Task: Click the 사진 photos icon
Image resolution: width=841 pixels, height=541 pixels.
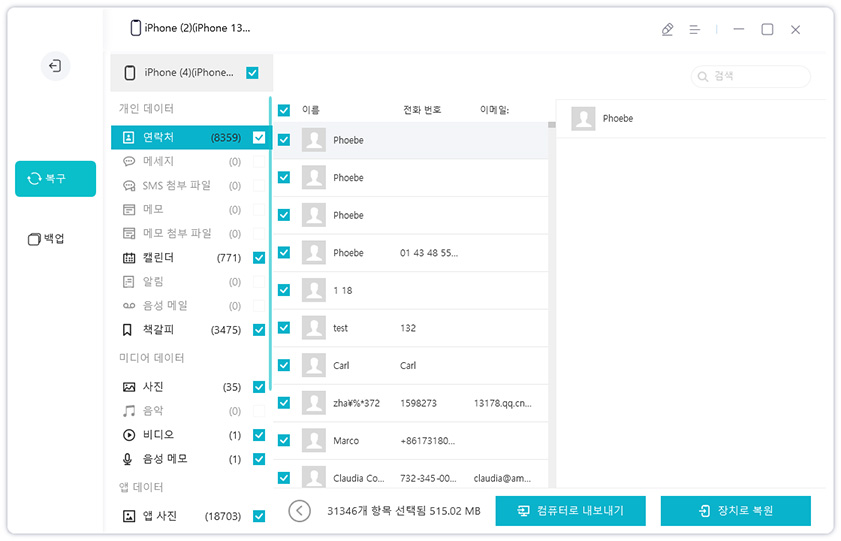Action: tap(129, 387)
